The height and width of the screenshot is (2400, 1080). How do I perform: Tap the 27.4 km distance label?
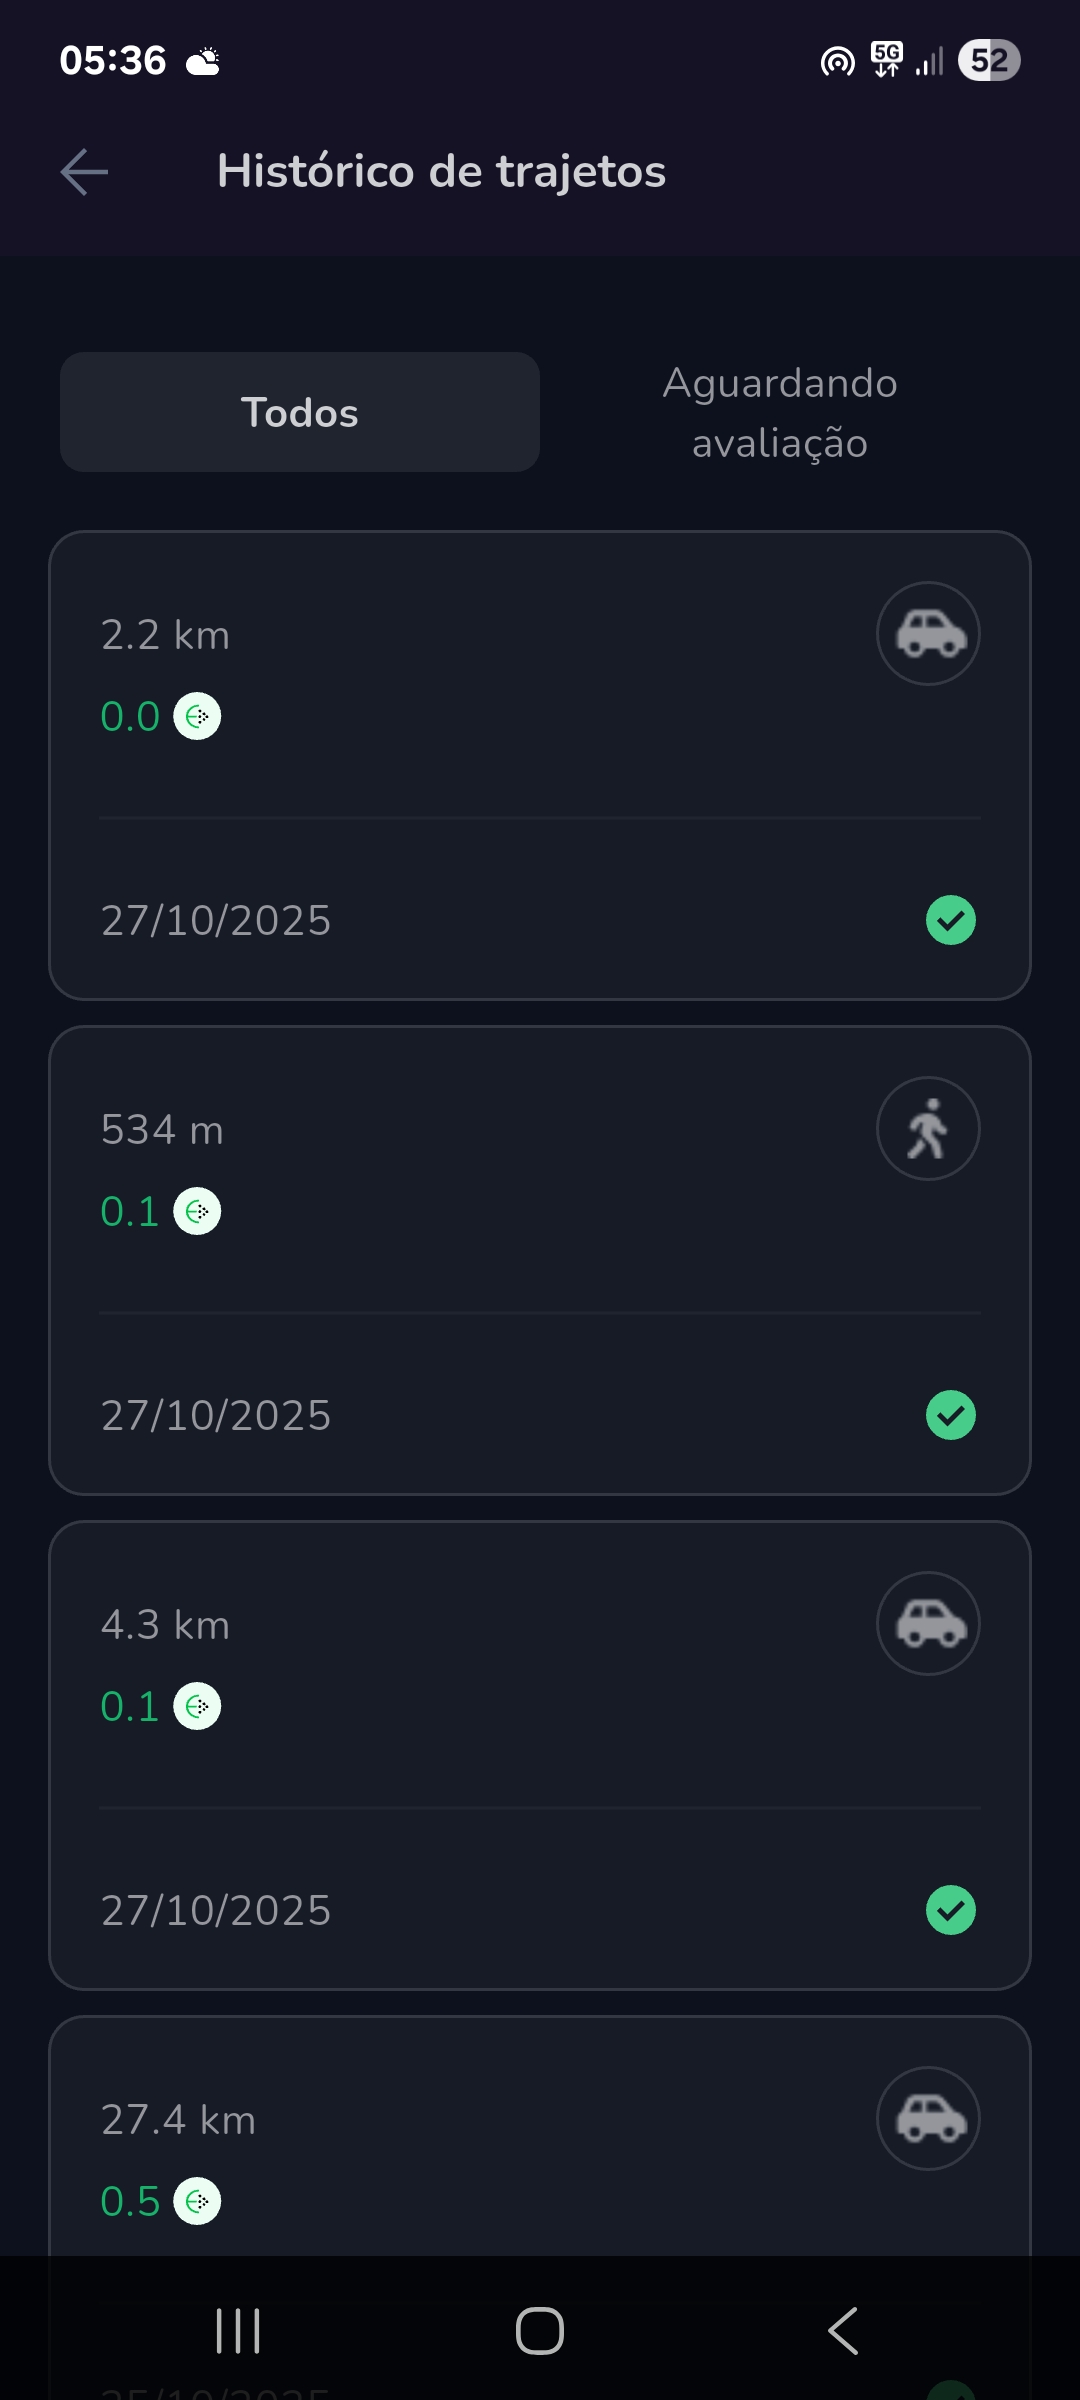(178, 2120)
